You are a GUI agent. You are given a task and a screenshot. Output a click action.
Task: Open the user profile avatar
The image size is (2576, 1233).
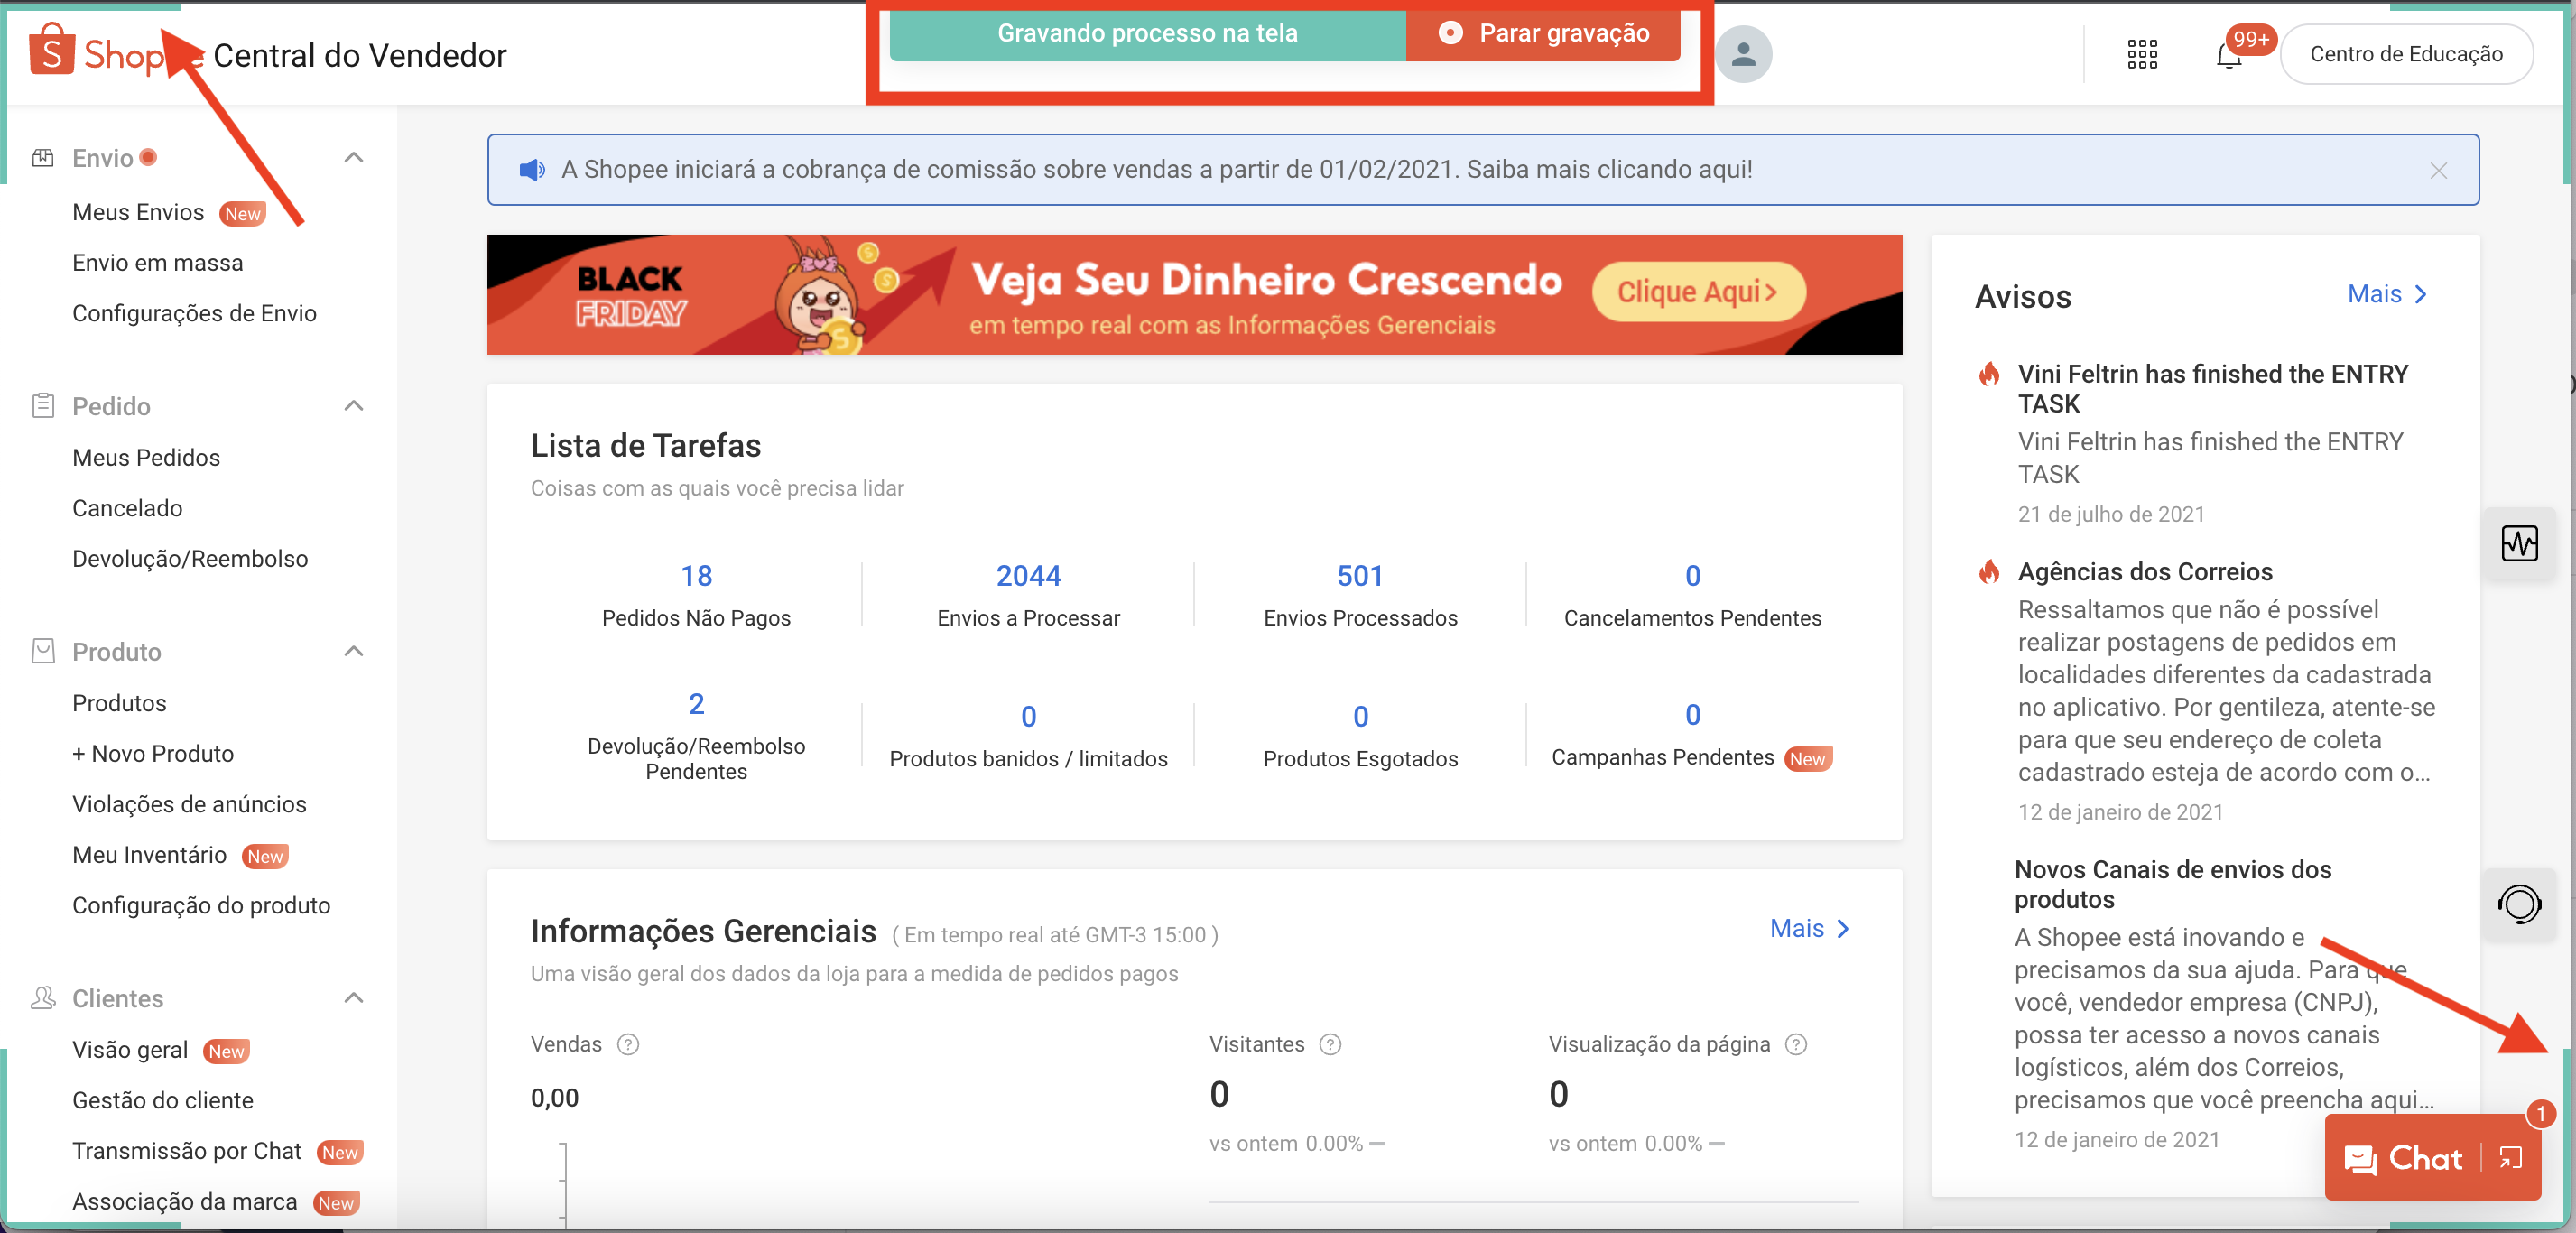point(1743,54)
